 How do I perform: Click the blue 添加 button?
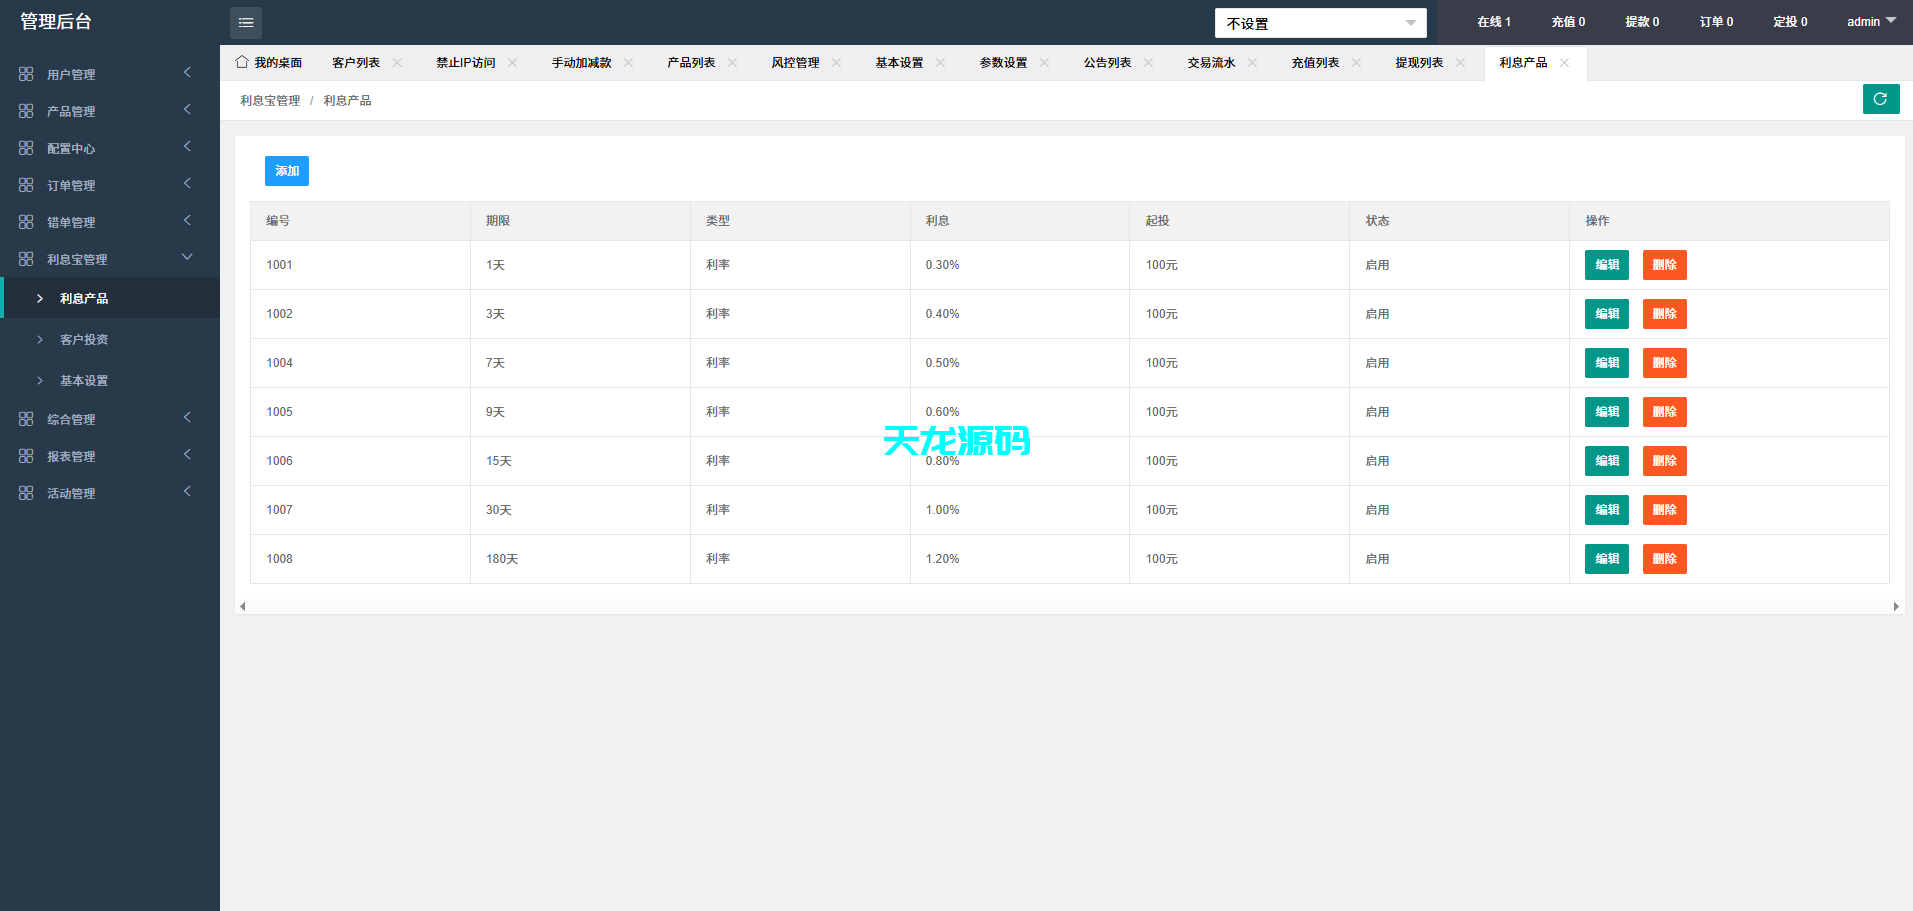(x=286, y=171)
